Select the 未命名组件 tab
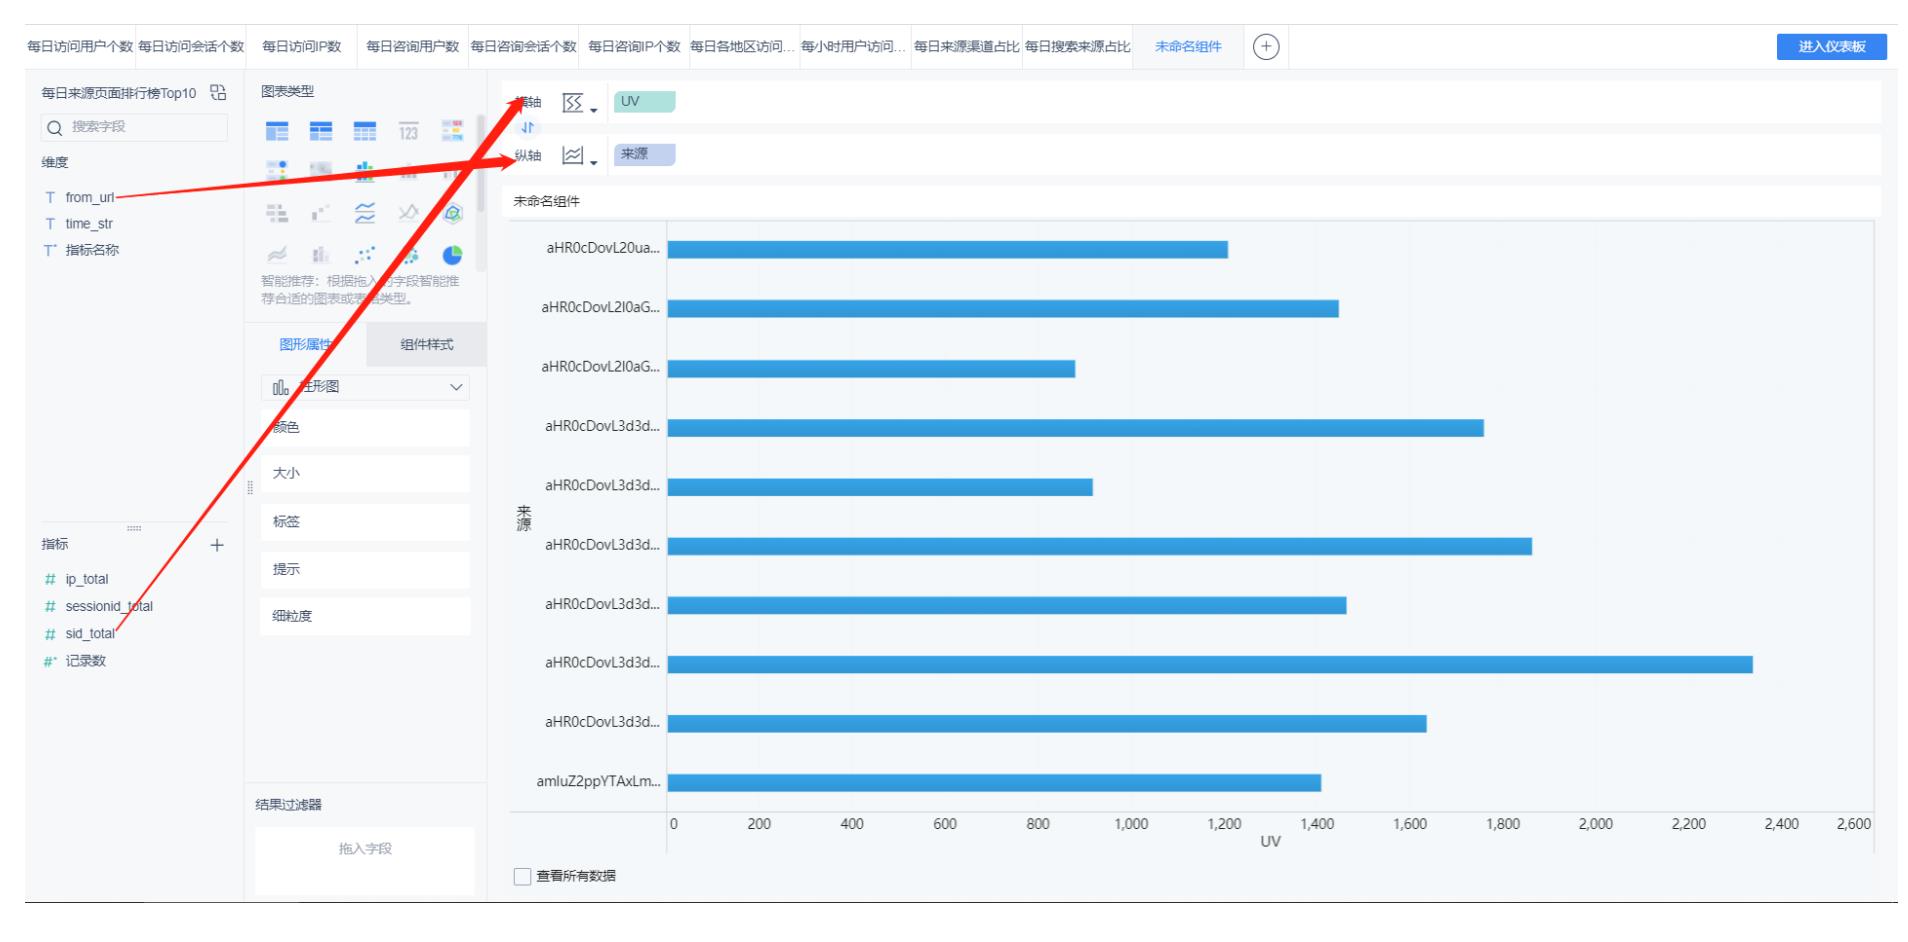Screen dimensions: 1908x942 [x=1188, y=47]
